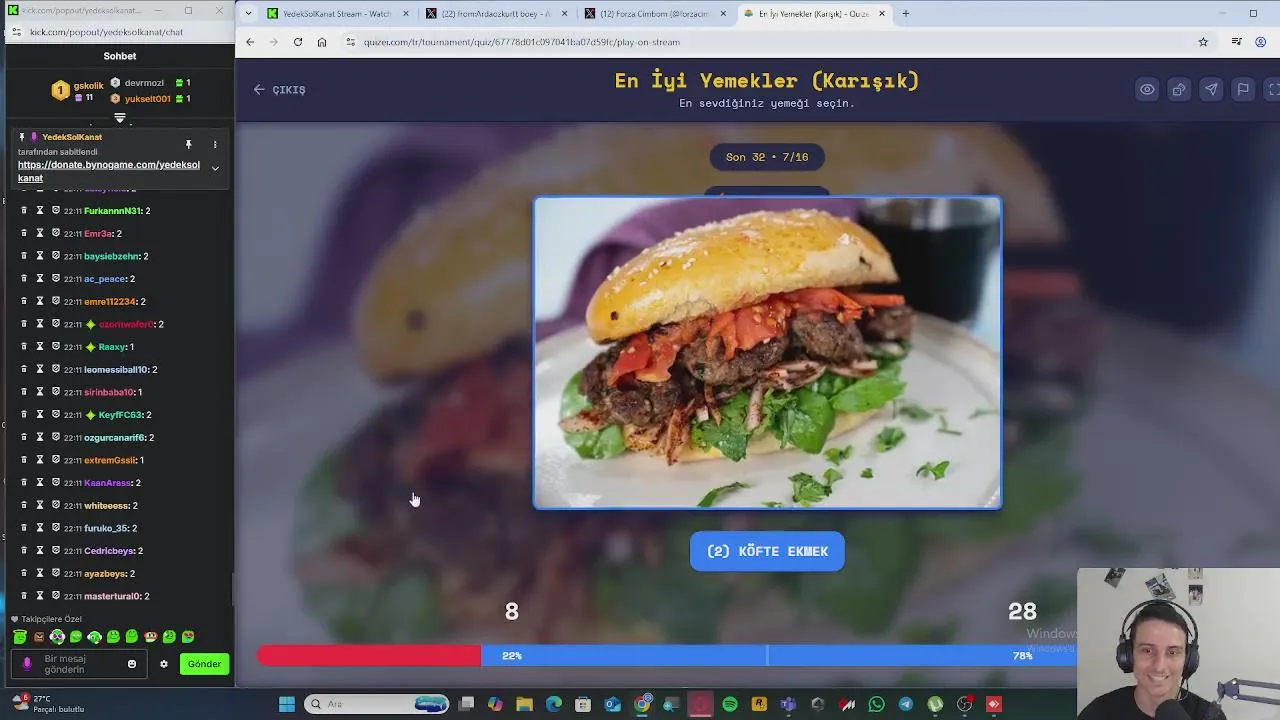Switch to fromArdaozkurtt X tab
The image size is (1280, 720).
497,14
